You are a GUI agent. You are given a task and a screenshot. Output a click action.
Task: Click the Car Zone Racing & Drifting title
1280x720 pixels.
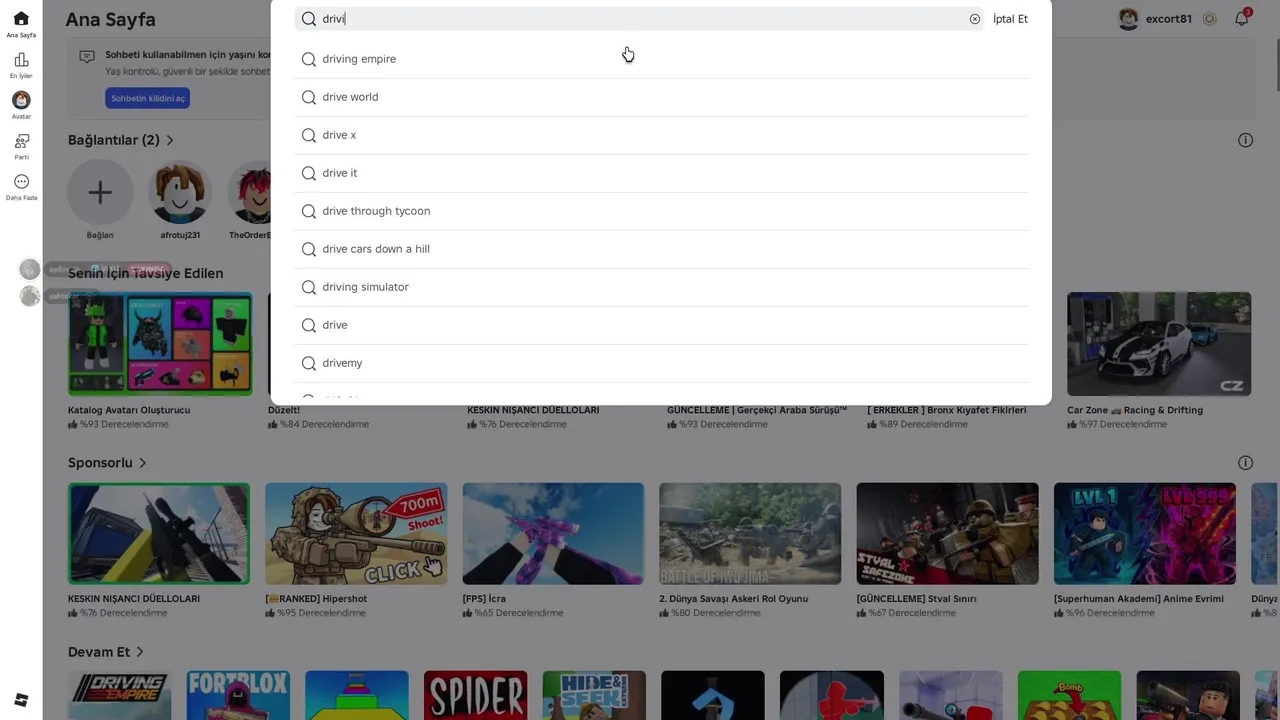pos(1135,410)
